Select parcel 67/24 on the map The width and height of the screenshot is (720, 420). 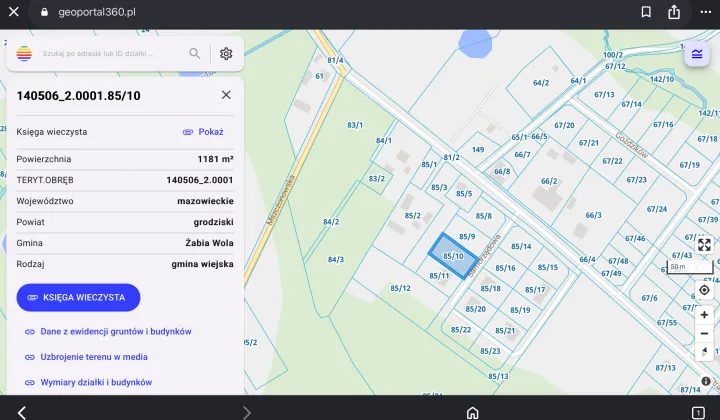coord(657,209)
